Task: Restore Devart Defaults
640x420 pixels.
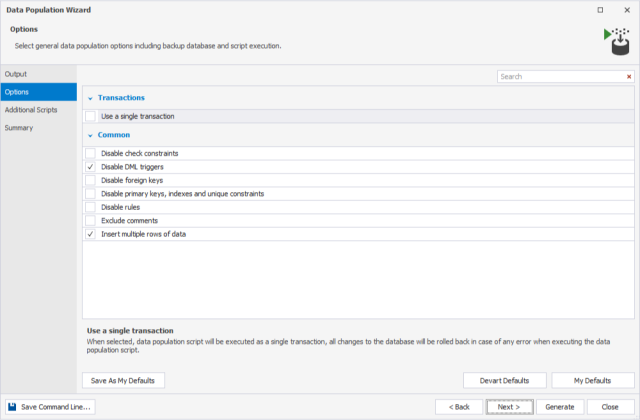Action: point(504,381)
